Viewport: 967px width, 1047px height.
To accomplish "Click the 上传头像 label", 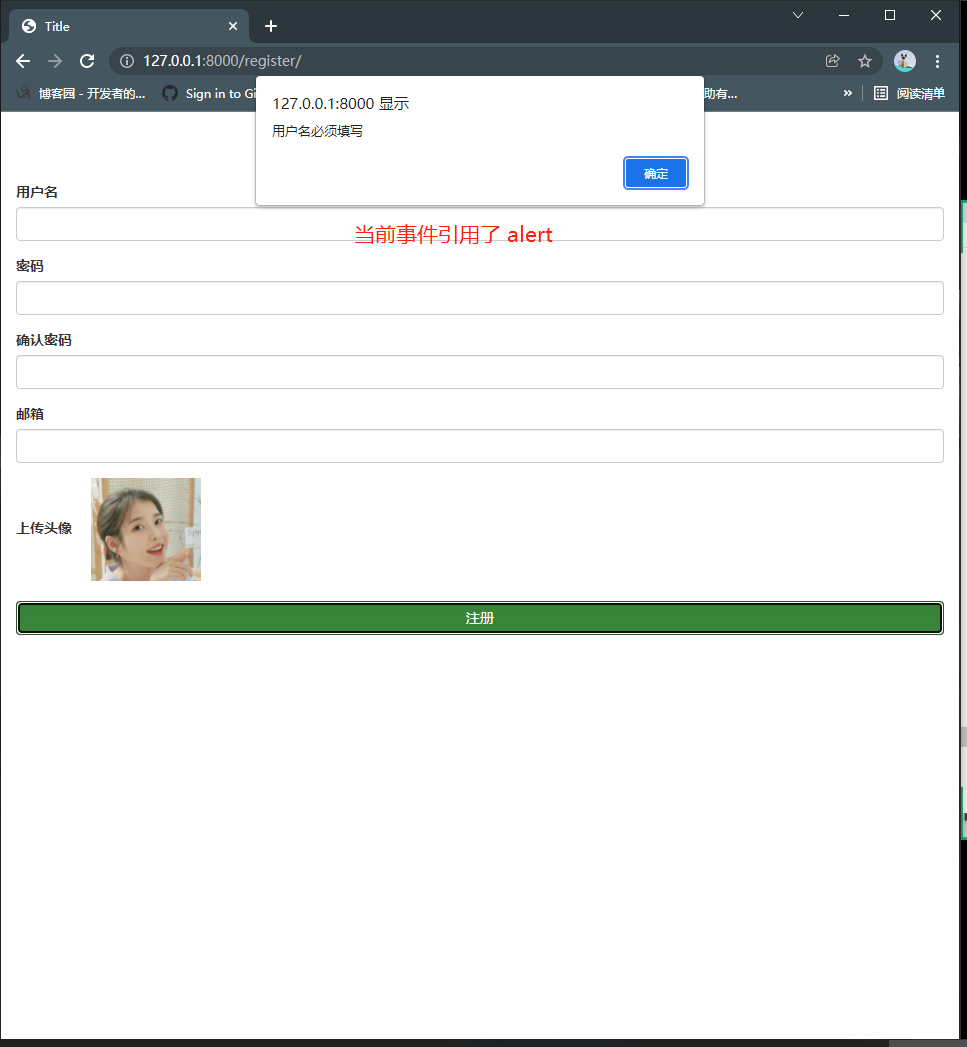I will pos(44,528).
